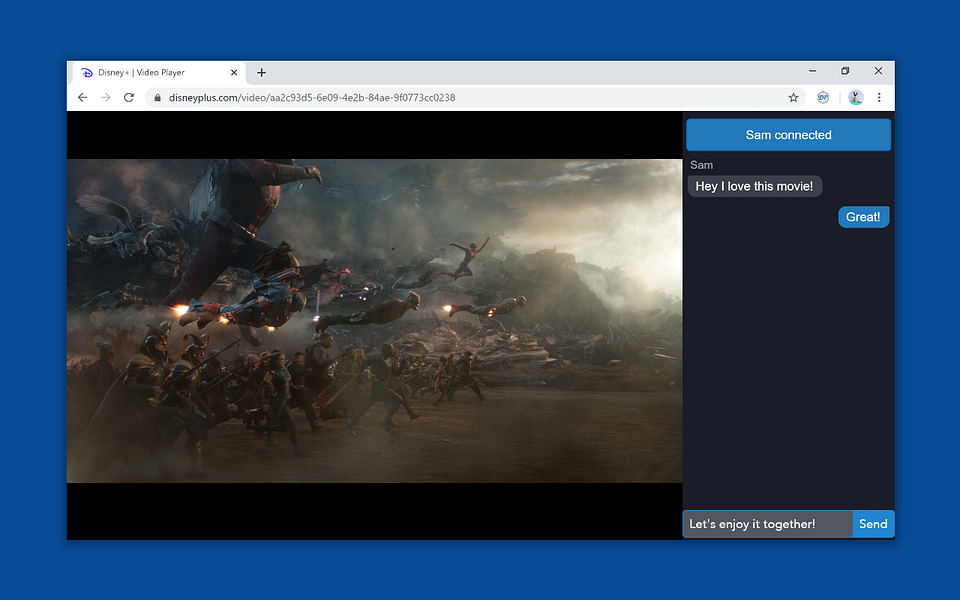Click the user profile avatar

(x=855, y=98)
